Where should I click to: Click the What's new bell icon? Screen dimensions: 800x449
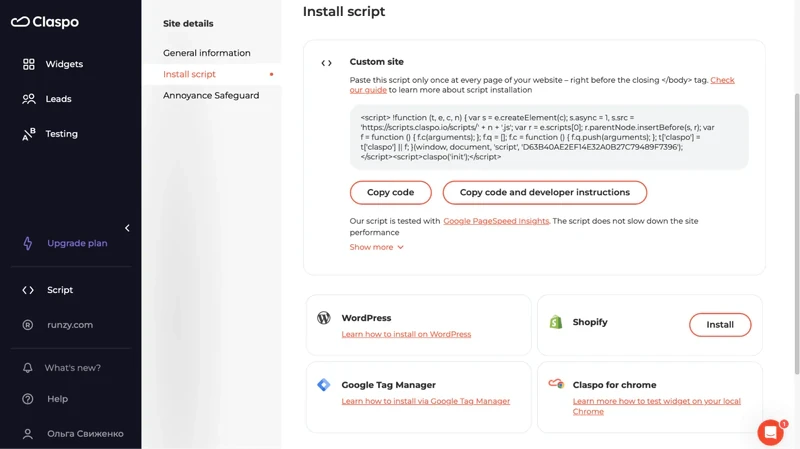coord(28,368)
